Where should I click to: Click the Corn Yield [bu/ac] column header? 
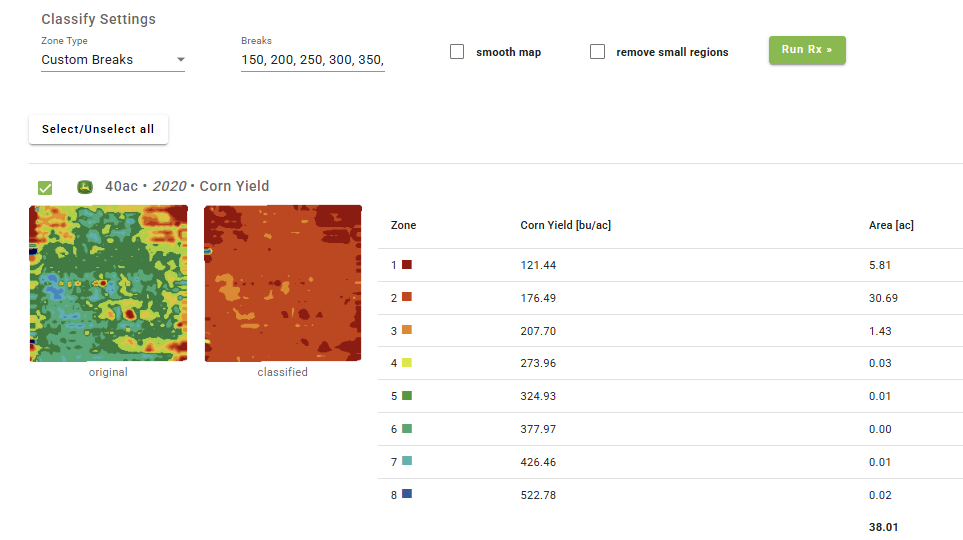point(566,225)
